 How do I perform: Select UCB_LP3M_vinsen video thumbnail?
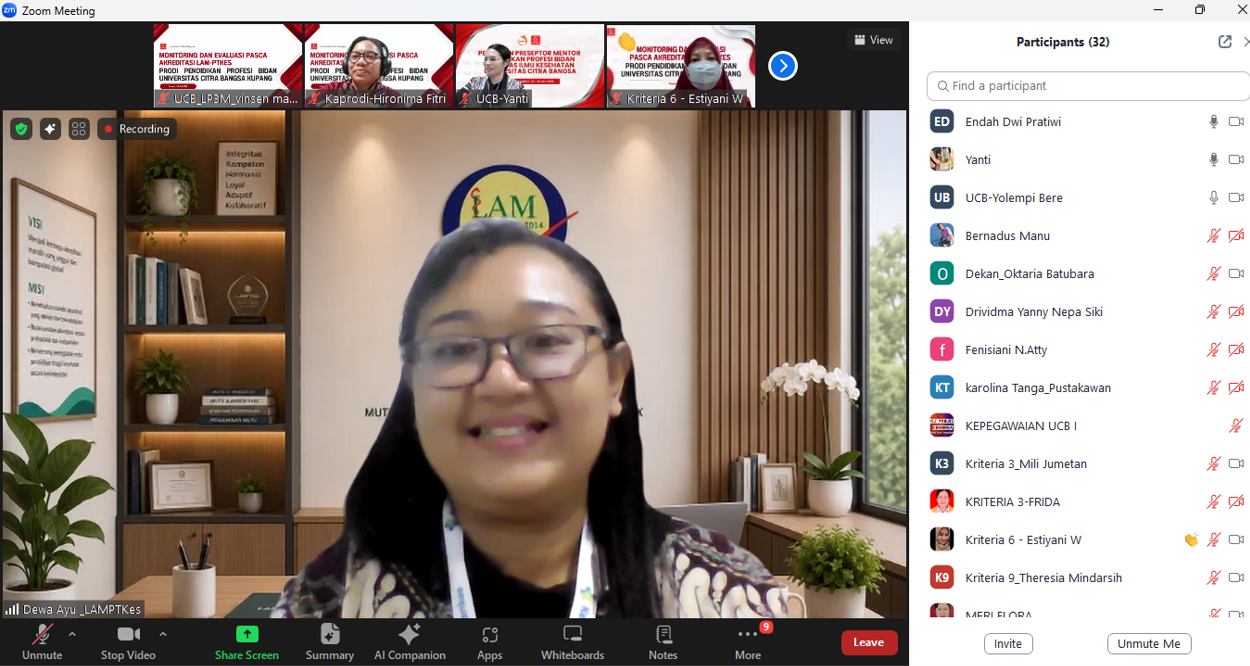point(228,66)
